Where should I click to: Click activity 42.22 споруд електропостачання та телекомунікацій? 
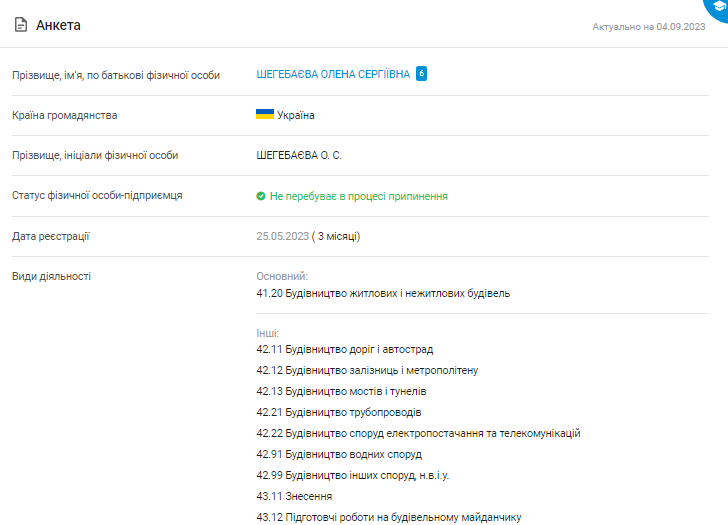[x=418, y=433]
